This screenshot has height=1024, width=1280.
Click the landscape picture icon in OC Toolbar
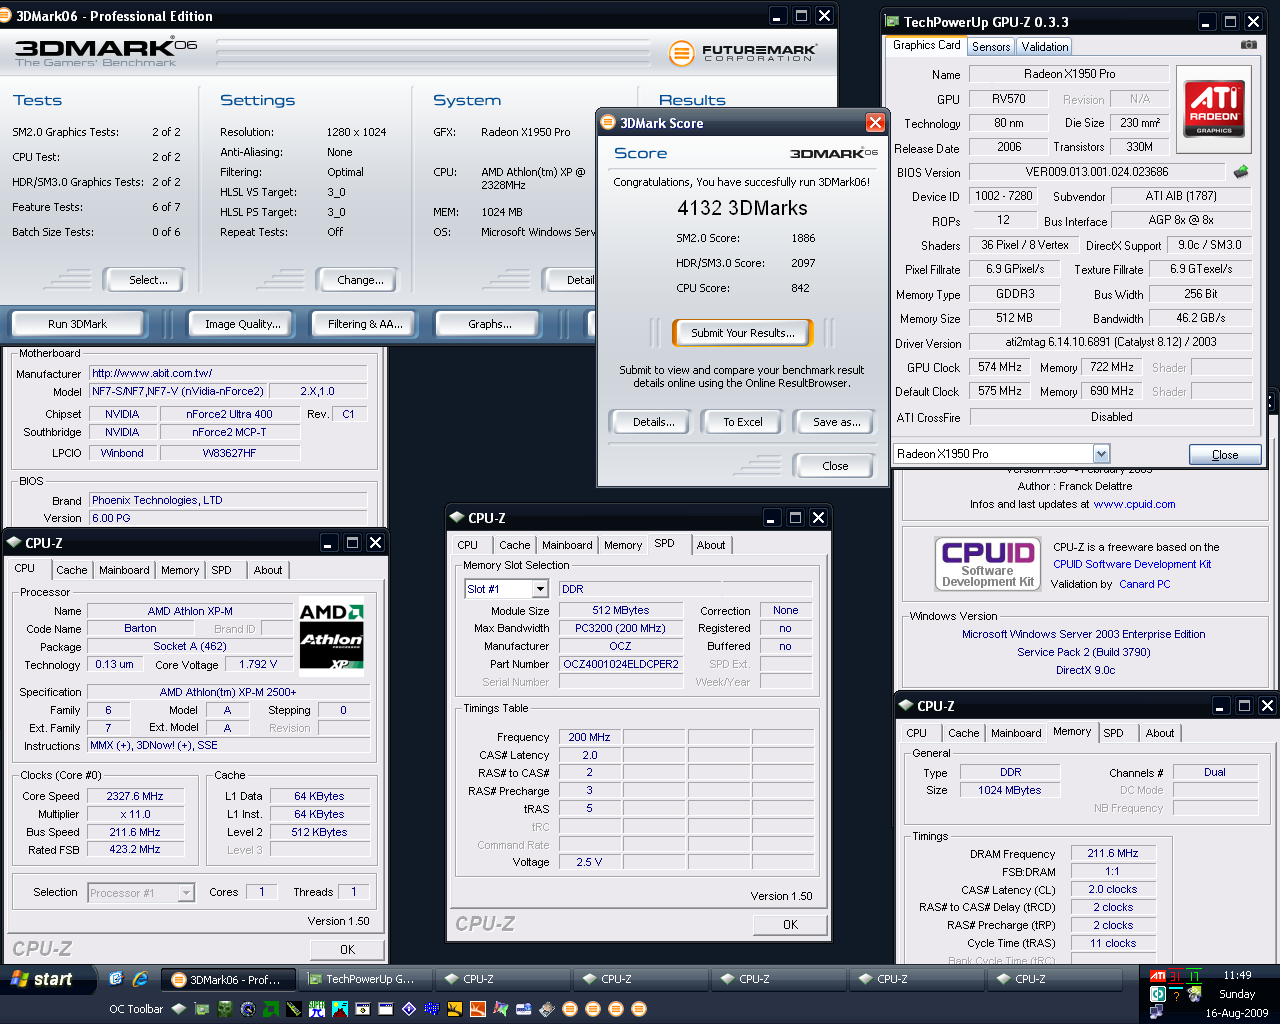pyautogui.click(x=340, y=1009)
